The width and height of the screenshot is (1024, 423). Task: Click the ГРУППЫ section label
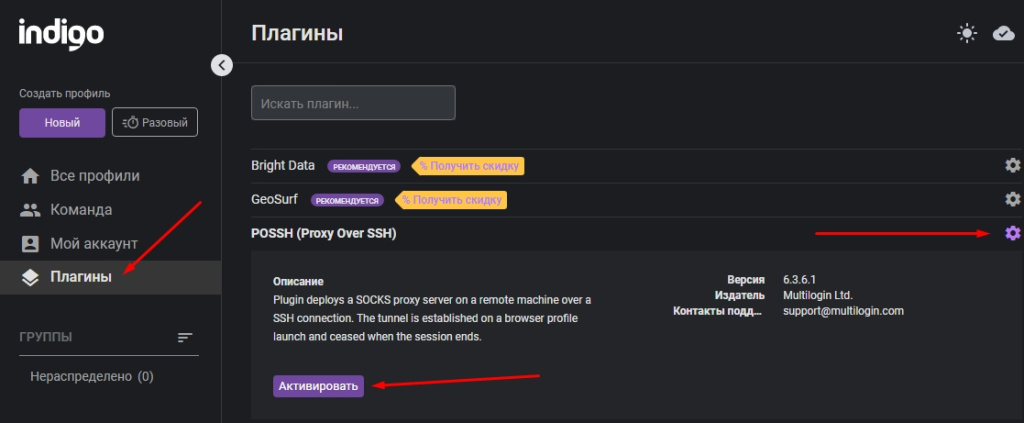(x=46, y=337)
